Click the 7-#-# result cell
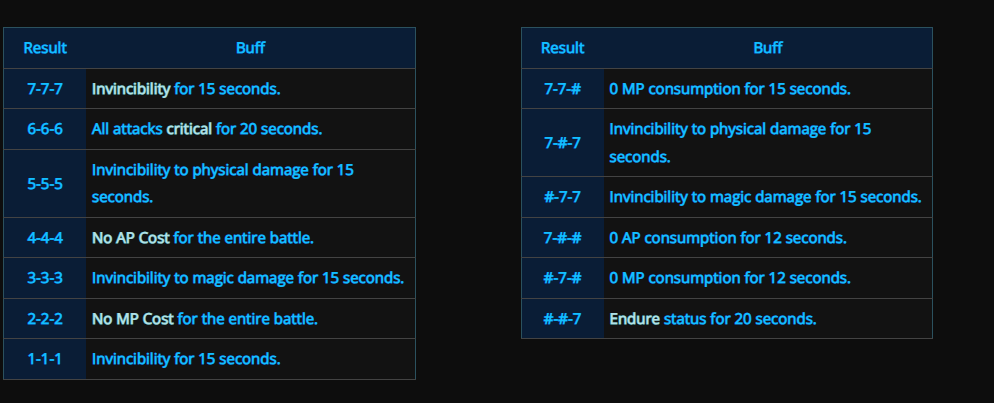The height and width of the screenshot is (403, 994). 562,238
